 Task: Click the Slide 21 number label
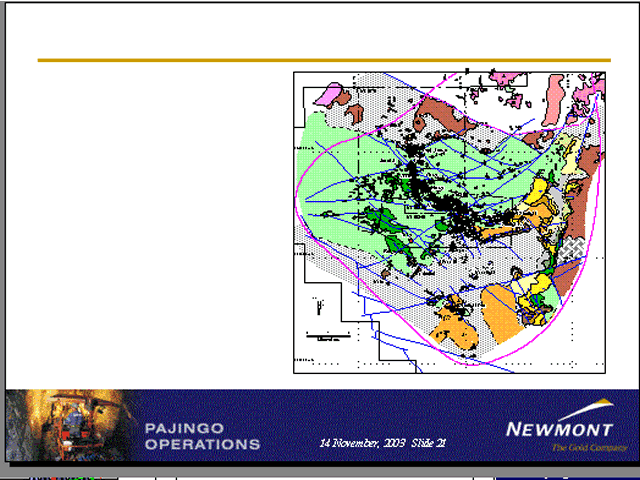[x=427, y=442]
